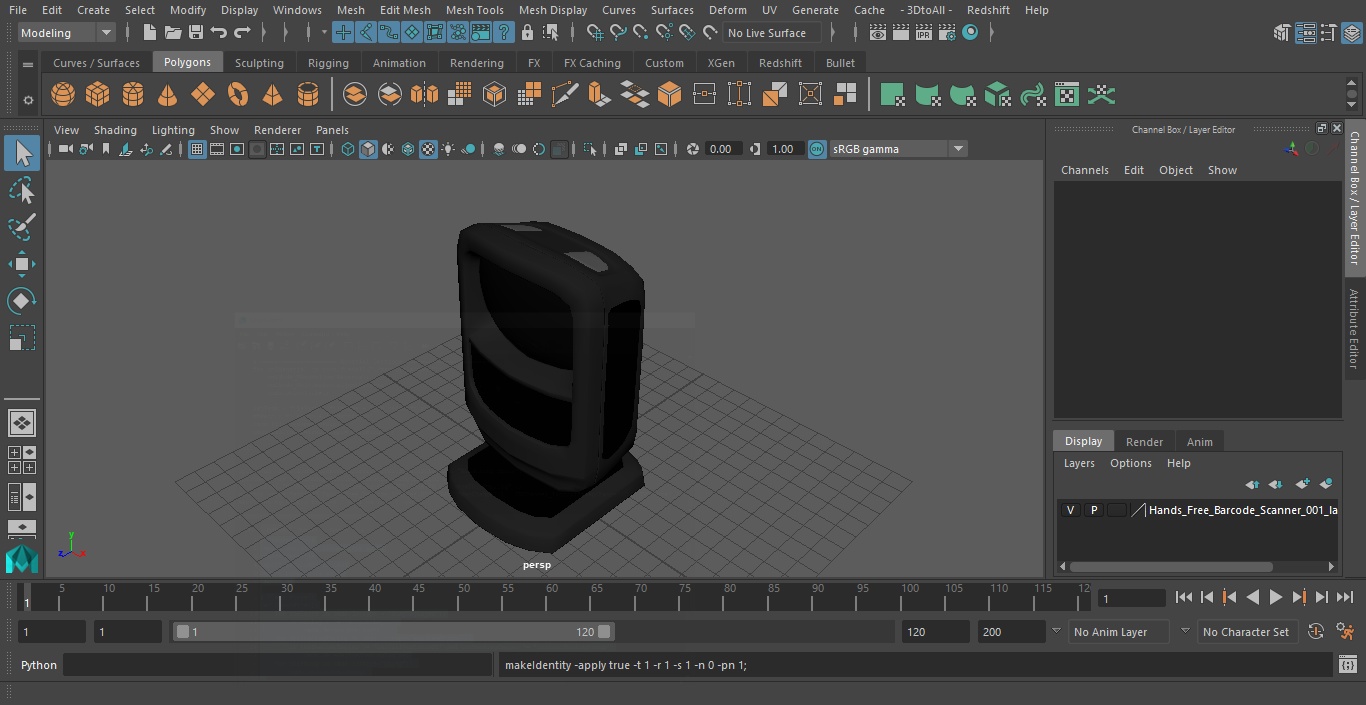Toggle lock selection padlock icon

coord(527,33)
